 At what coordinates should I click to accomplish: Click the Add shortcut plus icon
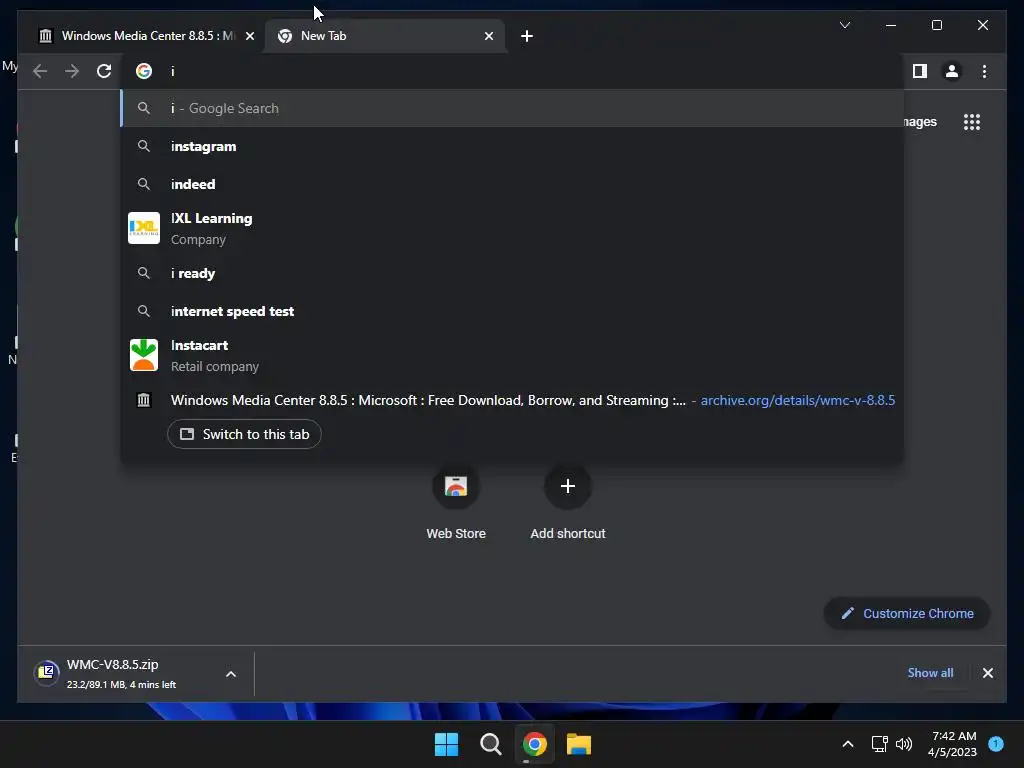[x=568, y=486]
